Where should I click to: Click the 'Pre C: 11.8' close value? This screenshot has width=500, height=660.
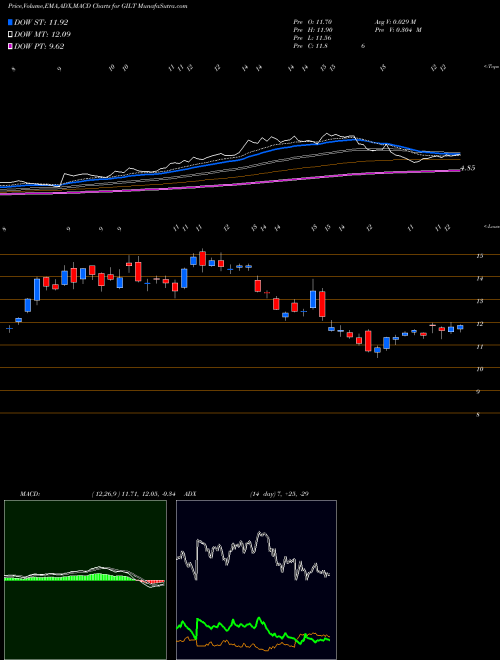point(311,46)
